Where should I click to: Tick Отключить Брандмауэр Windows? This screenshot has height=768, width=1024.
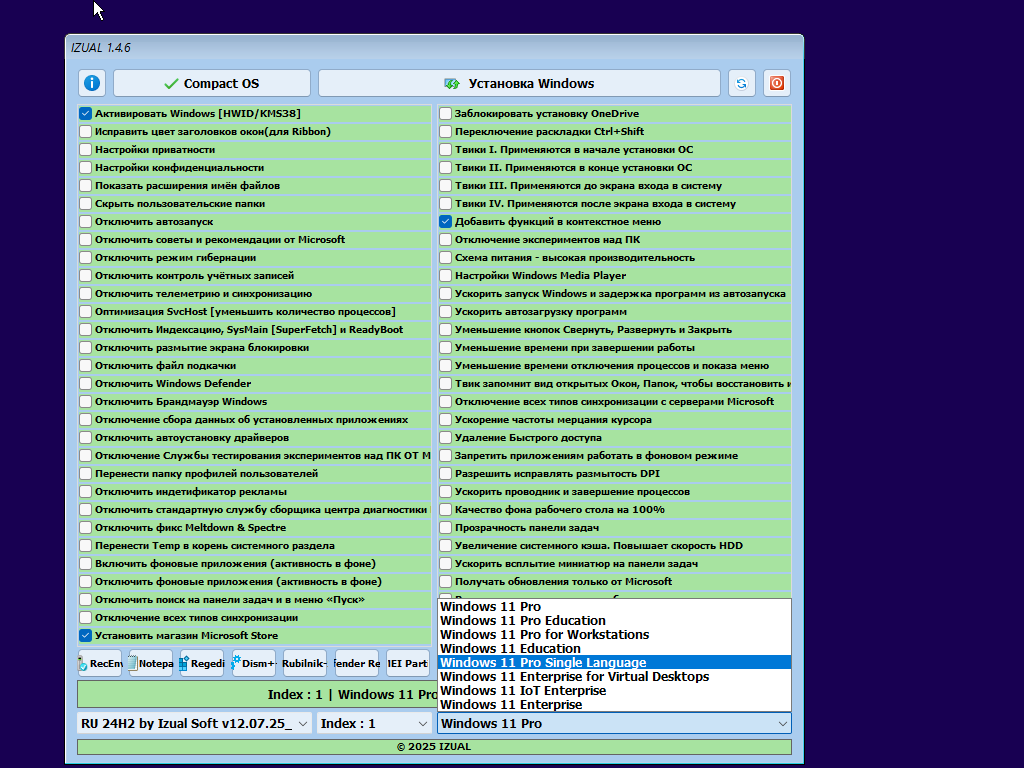(x=86, y=402)
